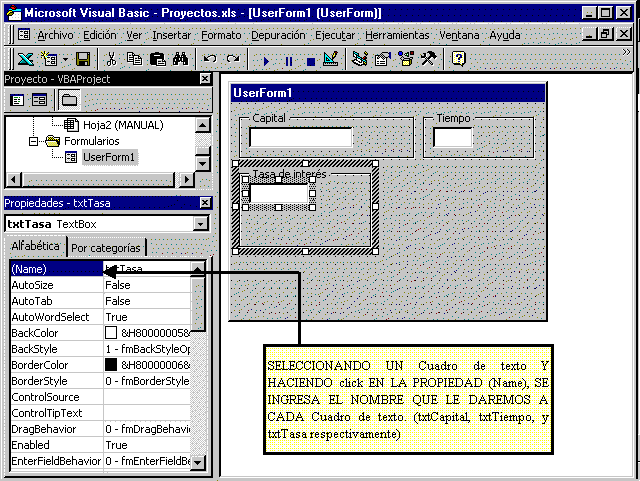The height and width of the screenshot is (481, 640).
Task: Open the Archivo menu
Action: tap(56, 36)
